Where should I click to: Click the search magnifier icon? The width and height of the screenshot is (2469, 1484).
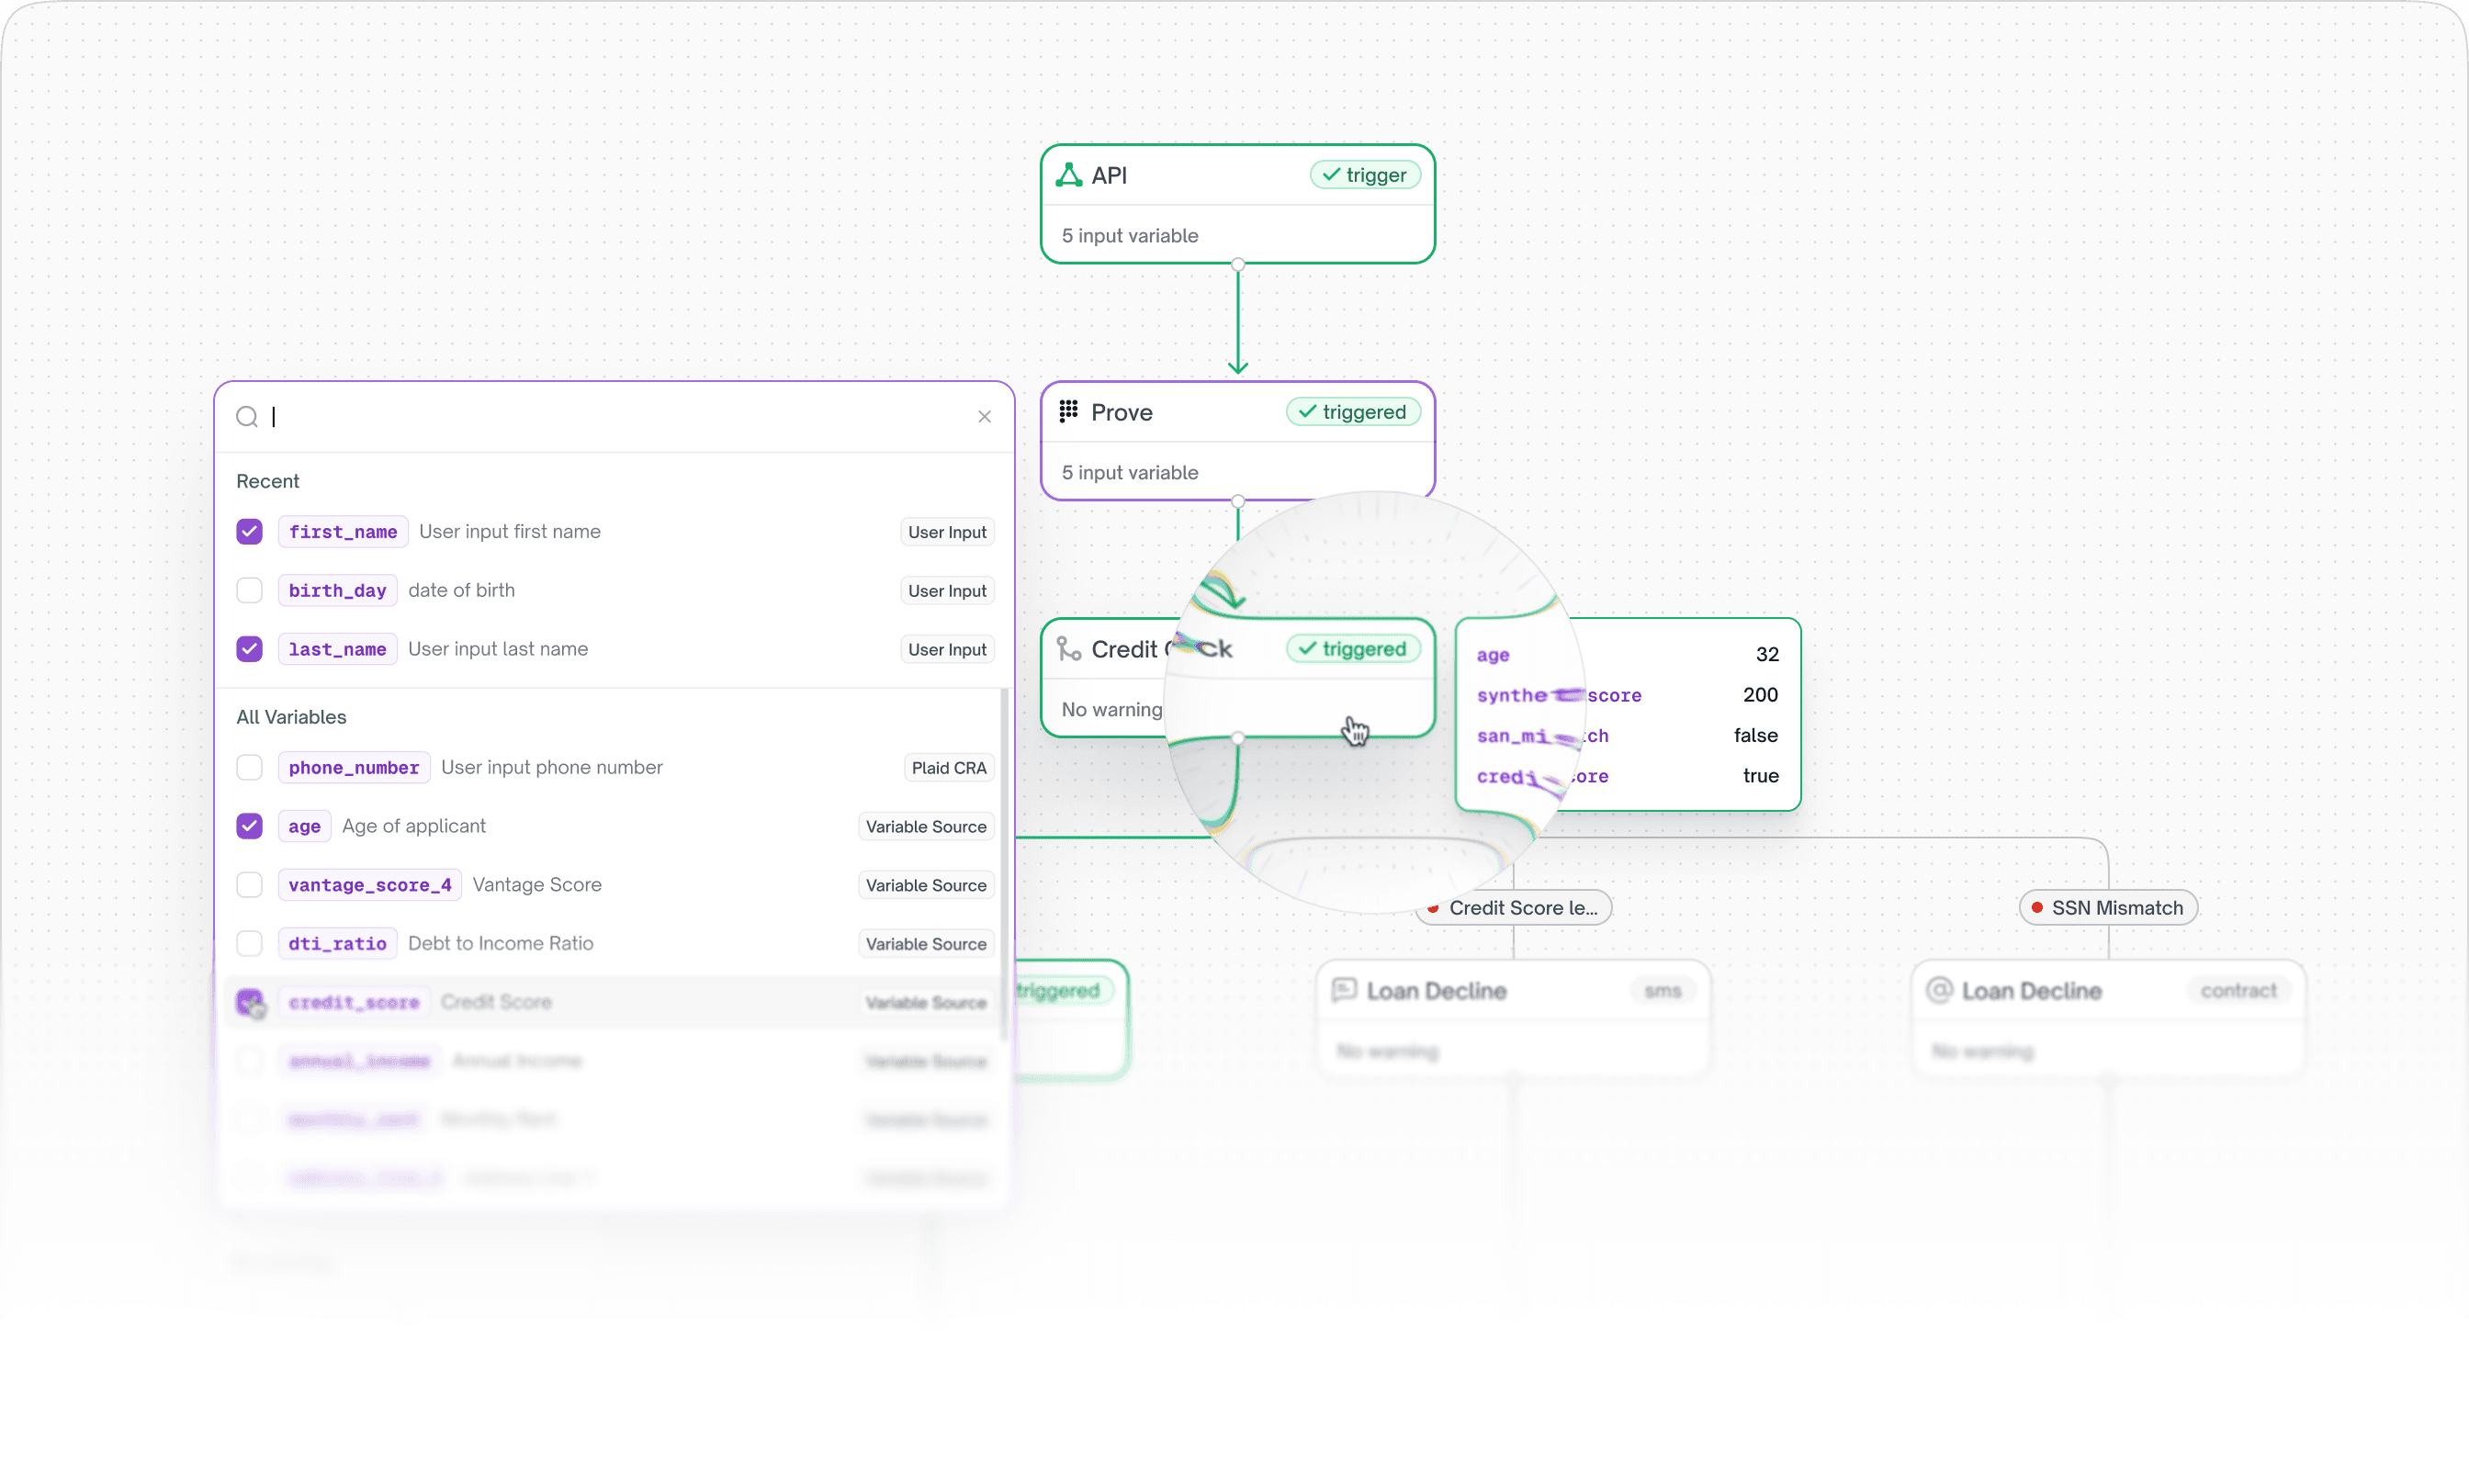246,417
